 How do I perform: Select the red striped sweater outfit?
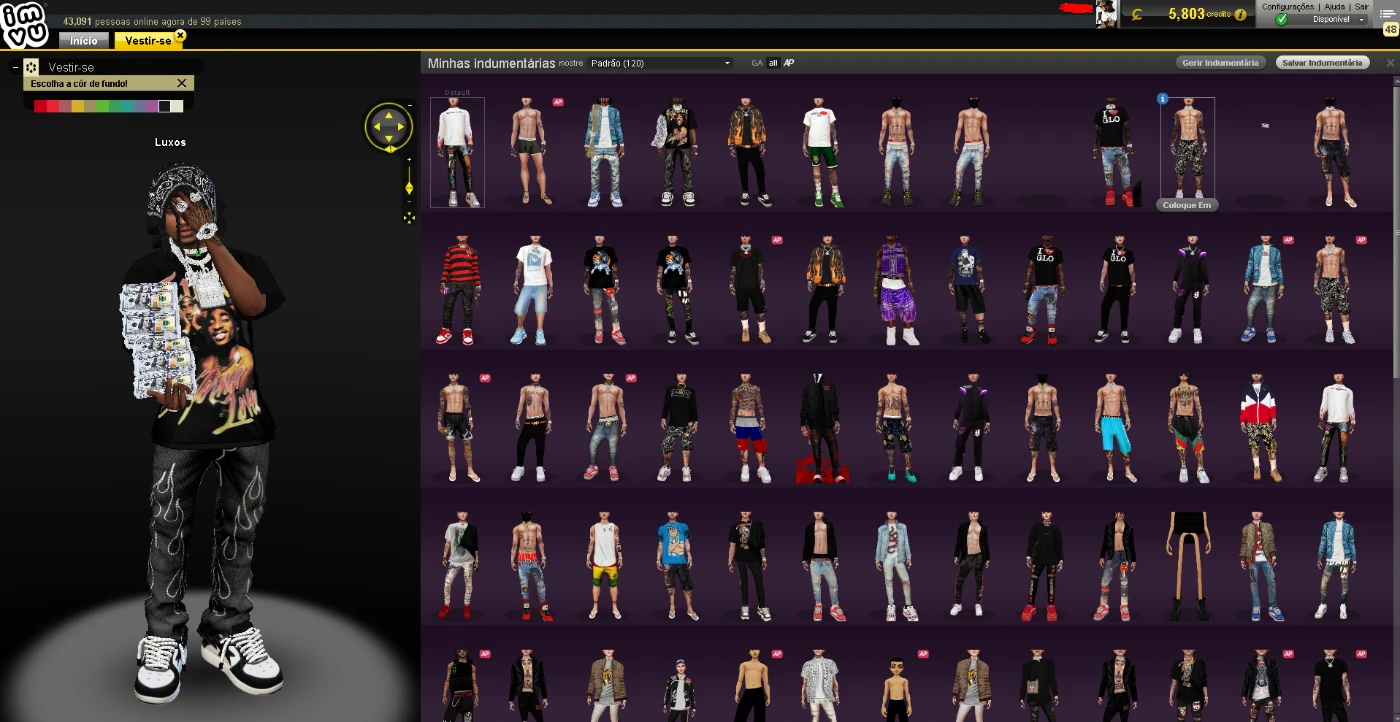click(458, 291)
